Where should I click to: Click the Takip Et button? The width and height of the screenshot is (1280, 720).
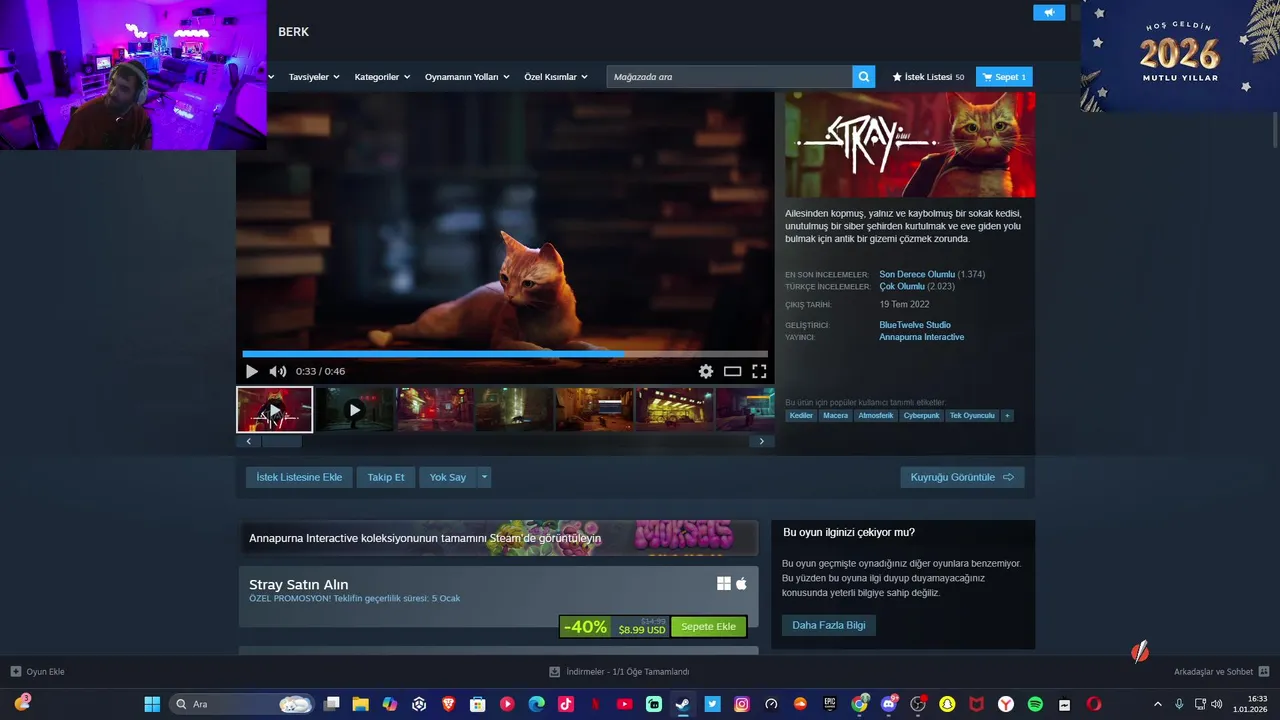386,477
